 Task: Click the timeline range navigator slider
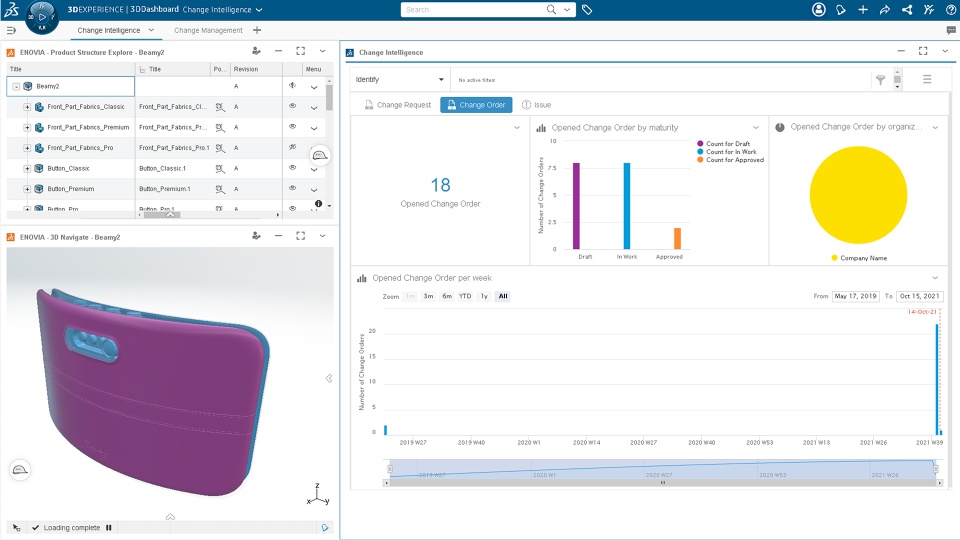[x=662, y=469]
